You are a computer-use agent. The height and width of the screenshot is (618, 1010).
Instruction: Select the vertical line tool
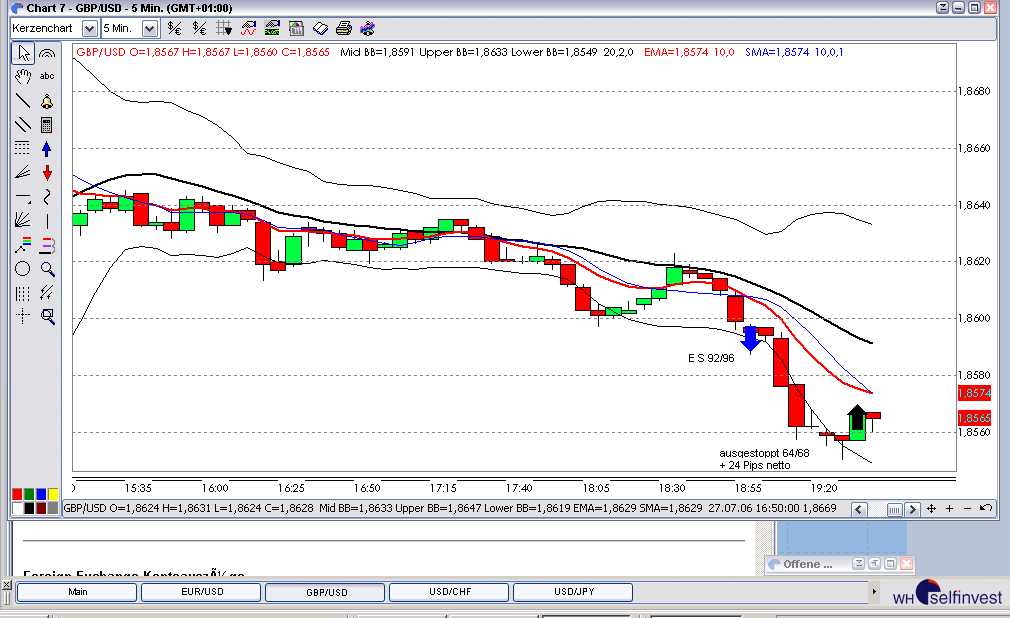click(x=47, y=220)
